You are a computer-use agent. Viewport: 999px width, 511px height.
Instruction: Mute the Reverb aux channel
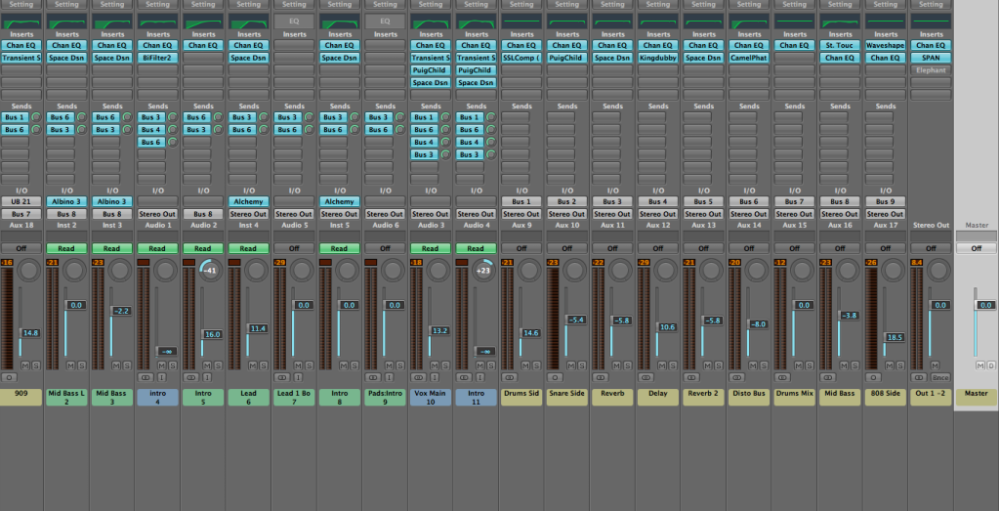616,365
